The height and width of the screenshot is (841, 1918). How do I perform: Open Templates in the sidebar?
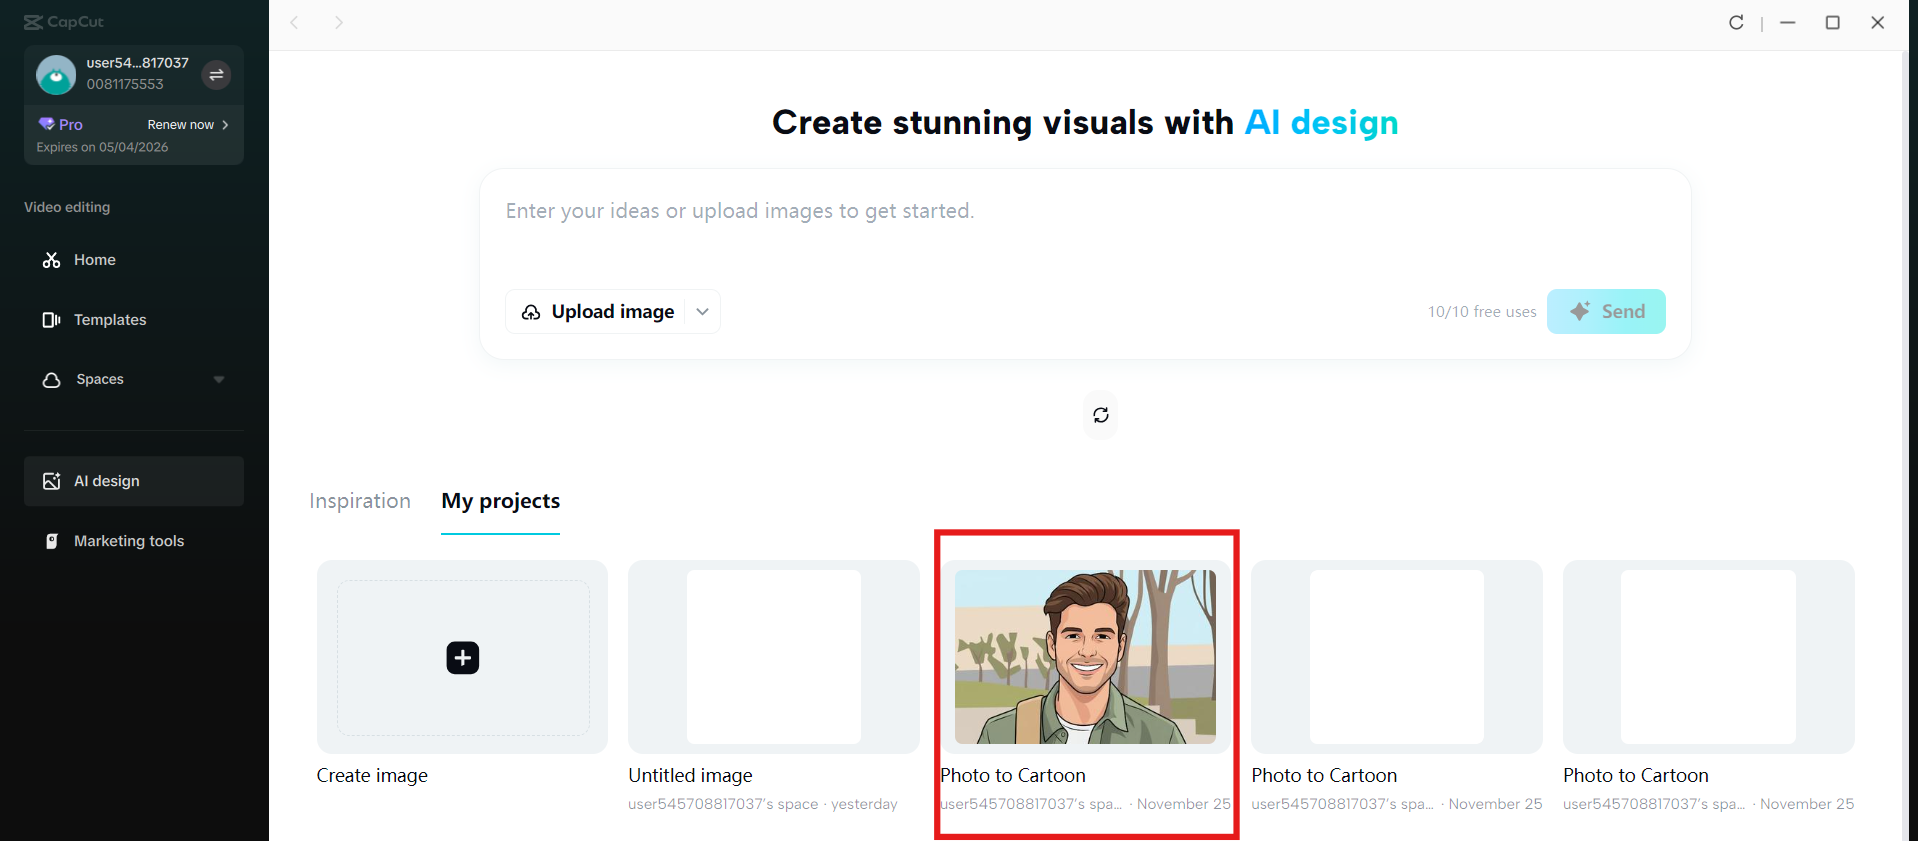pos(110,320)
